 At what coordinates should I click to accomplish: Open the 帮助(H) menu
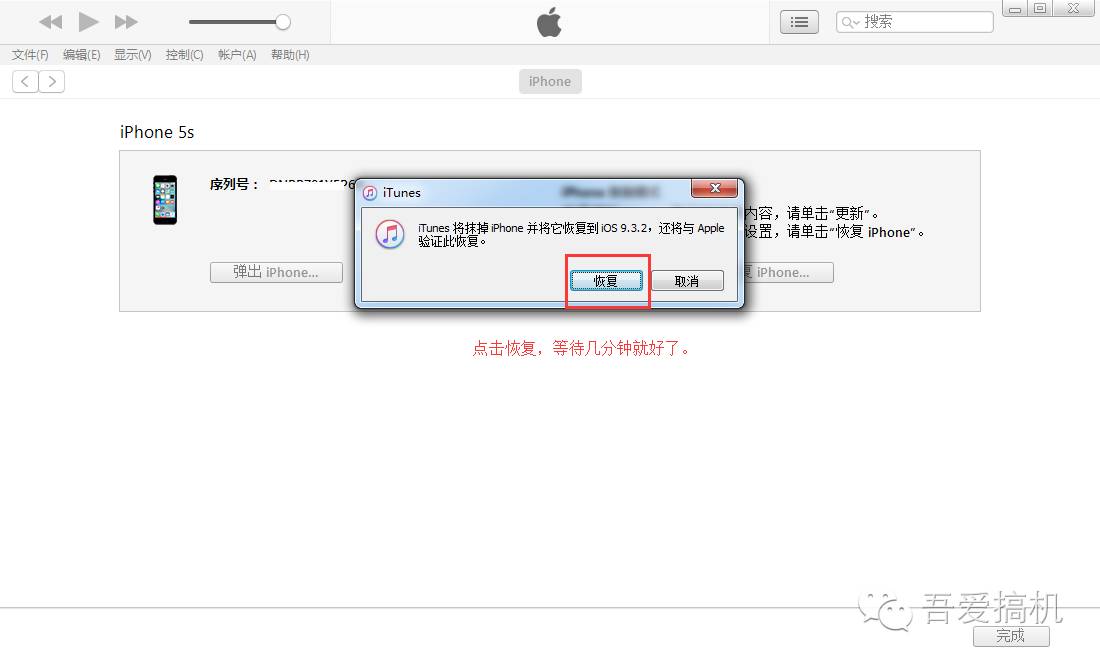tap(289, 55)
